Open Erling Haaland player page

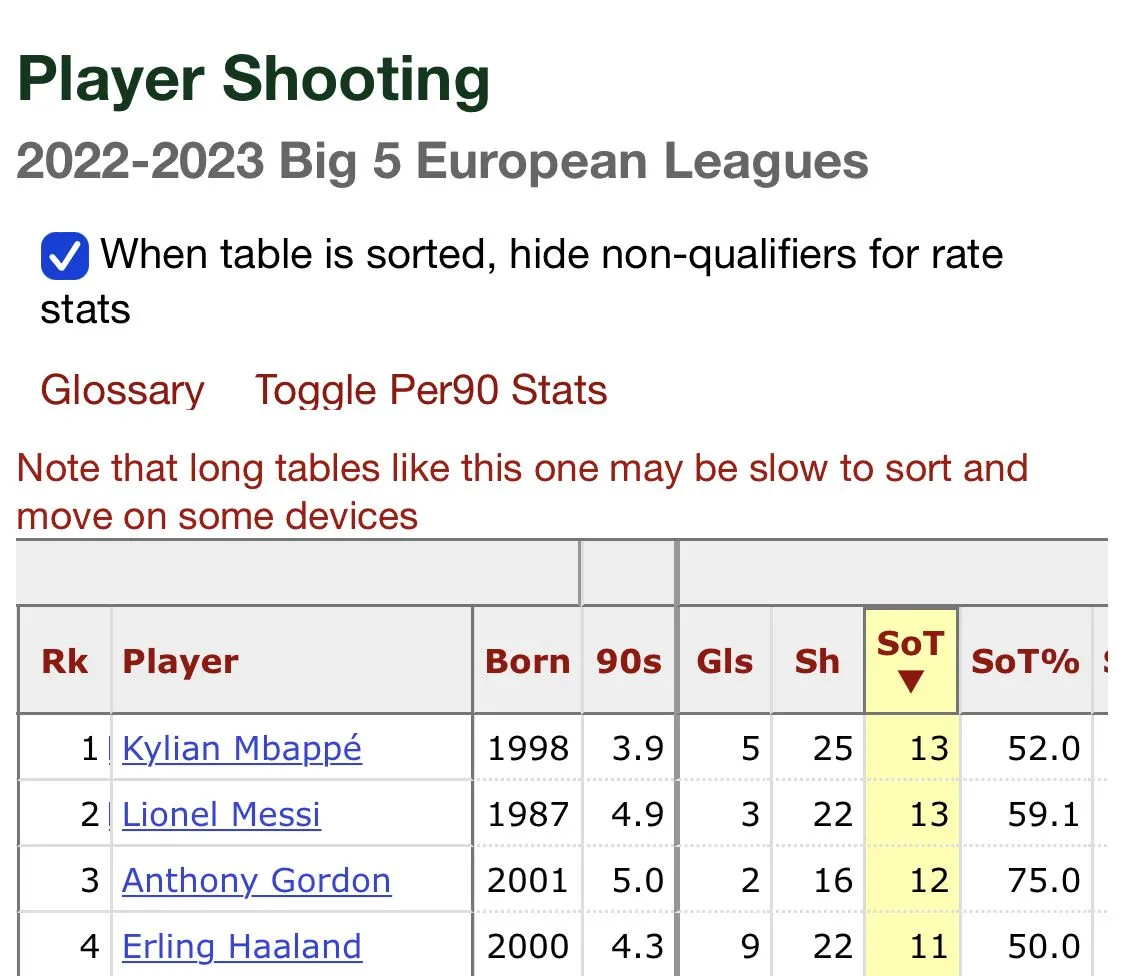[241, 946]
